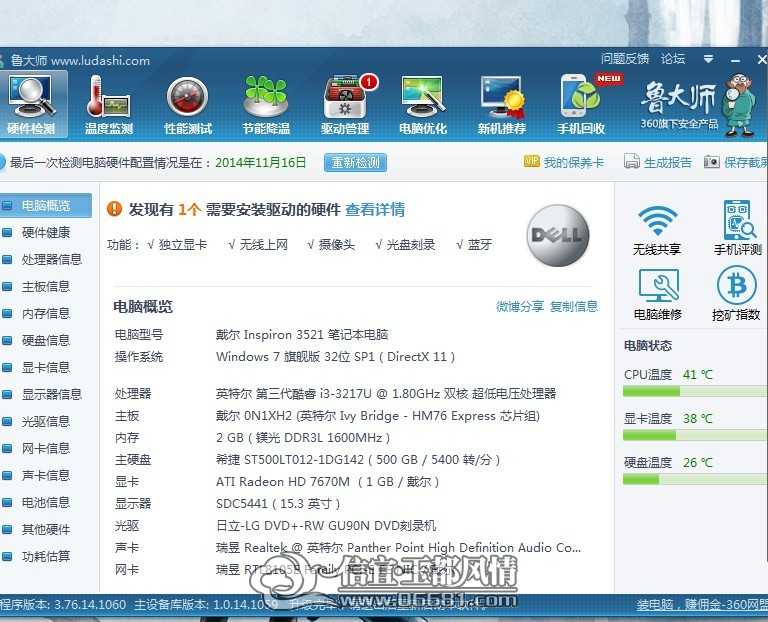Click the CPU温度 green progress bar

coord(651,391)
